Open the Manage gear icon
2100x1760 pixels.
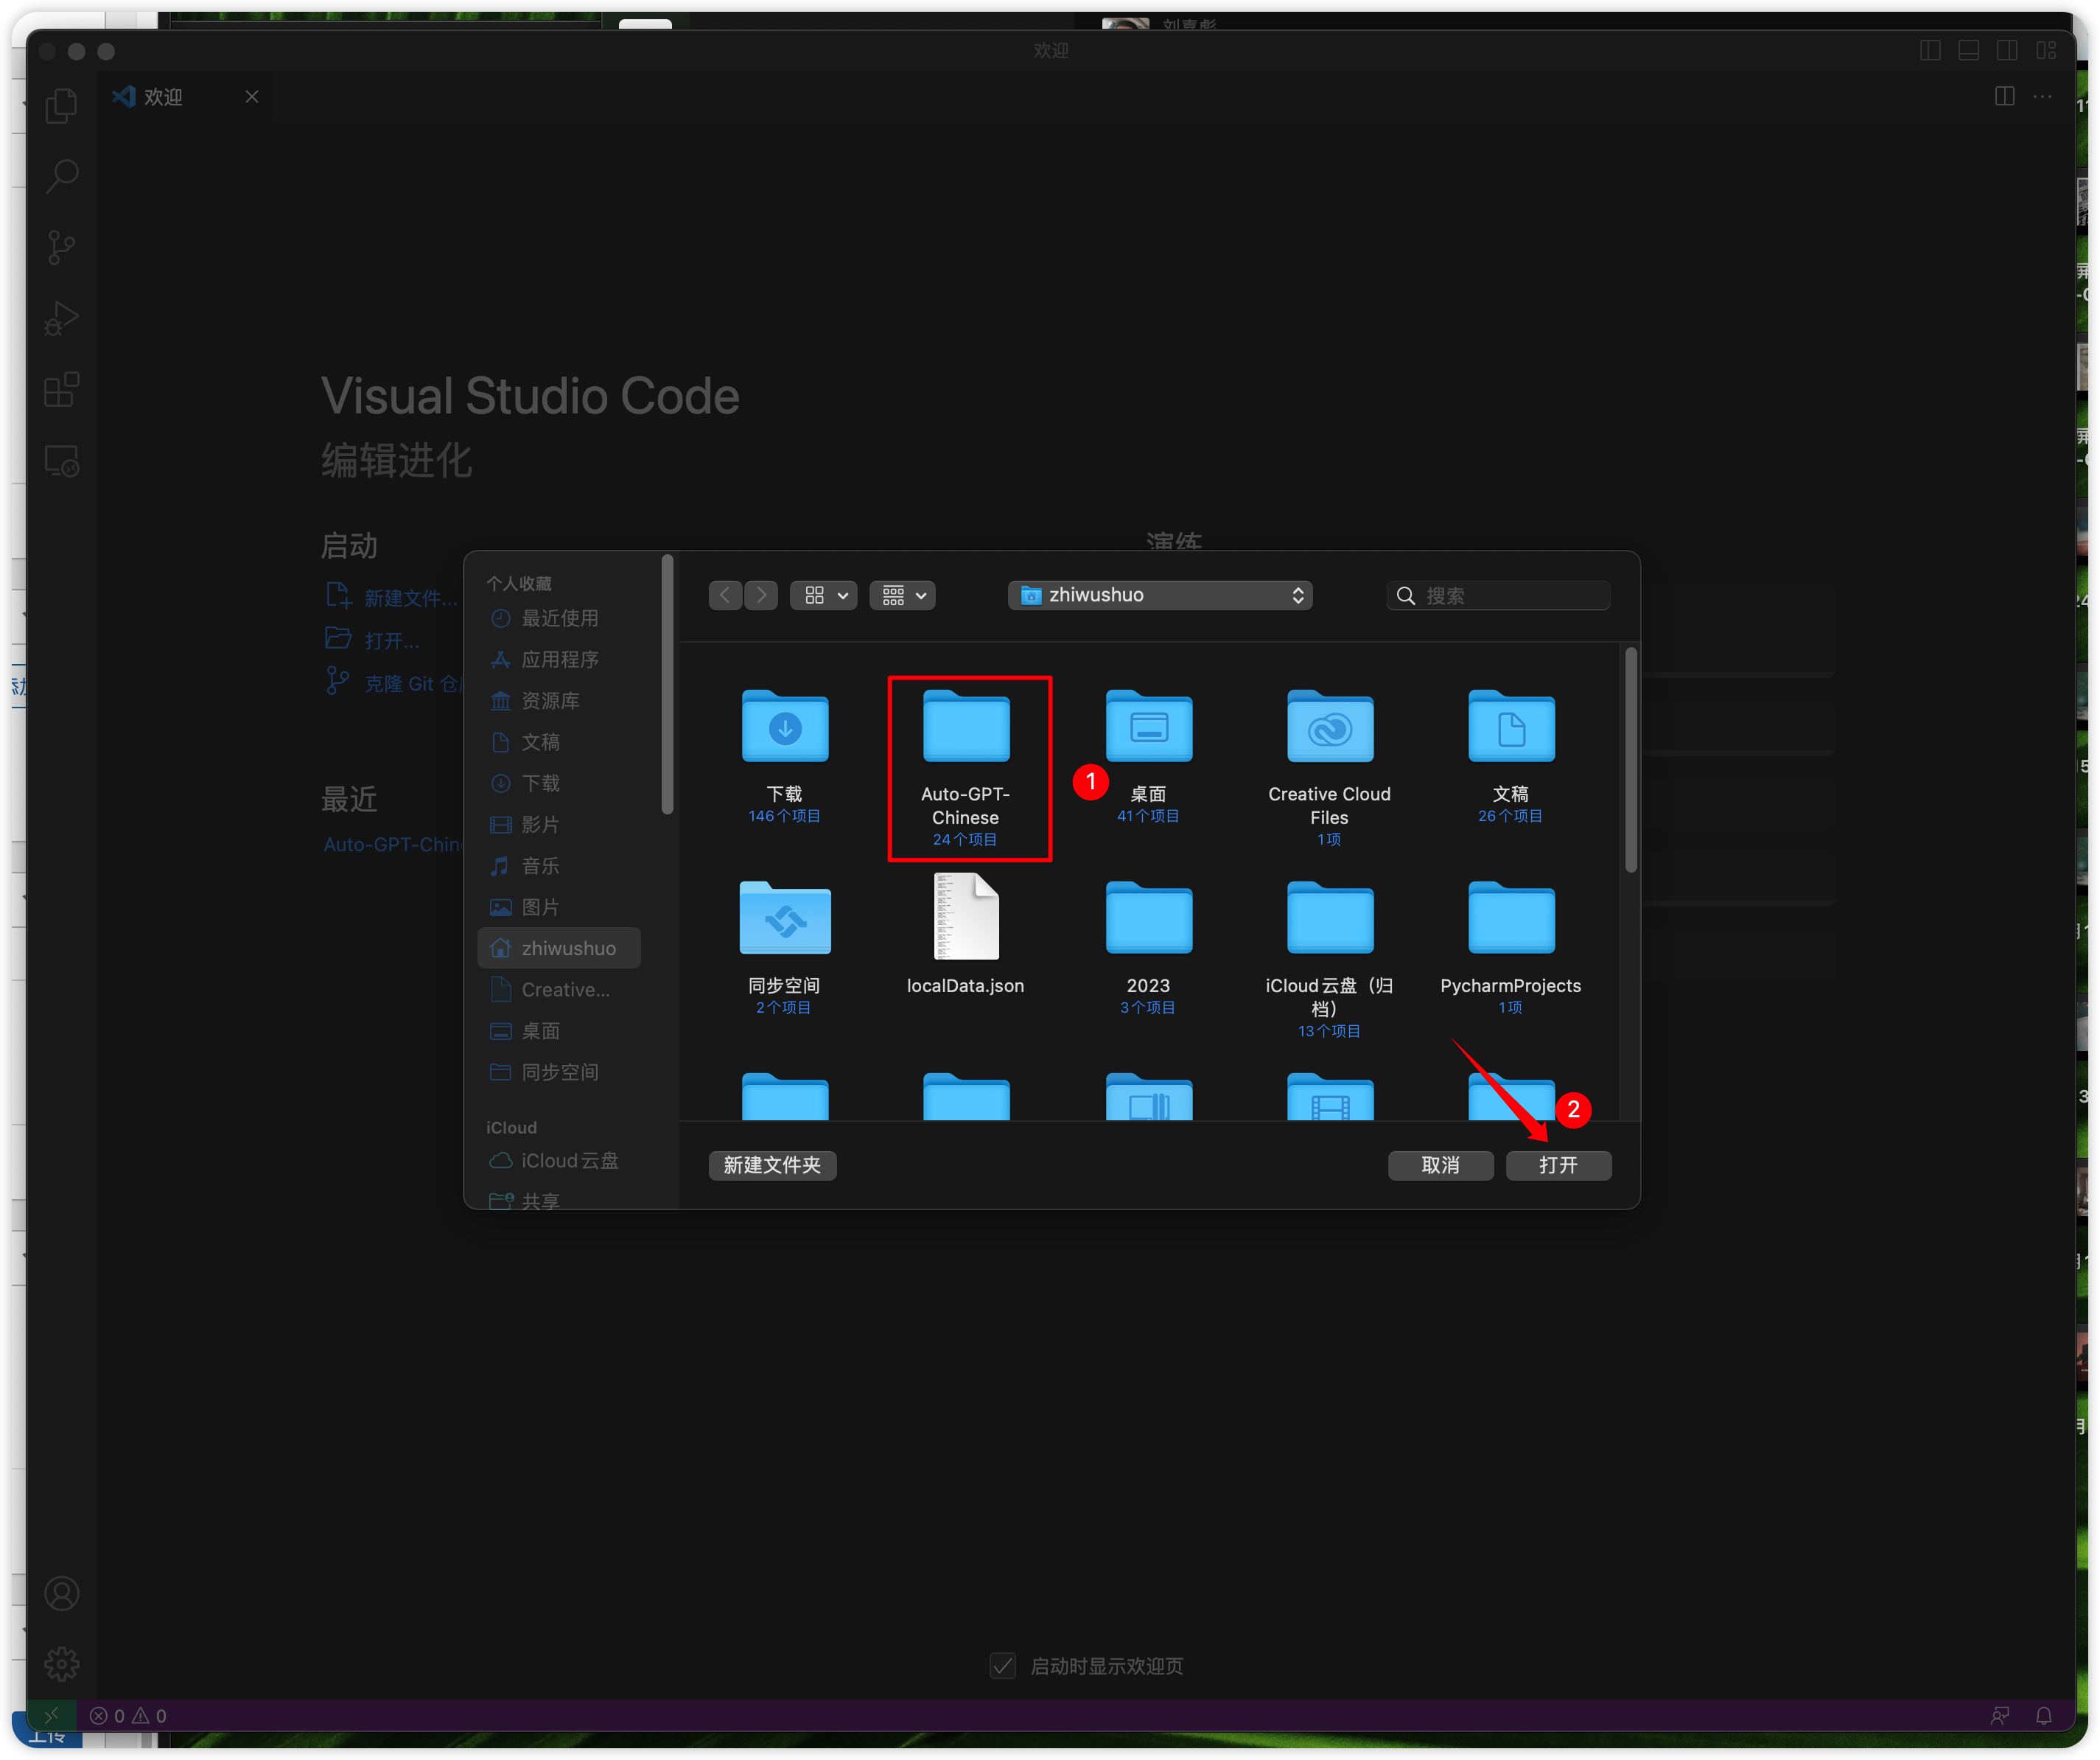(x=61, y=1664)
